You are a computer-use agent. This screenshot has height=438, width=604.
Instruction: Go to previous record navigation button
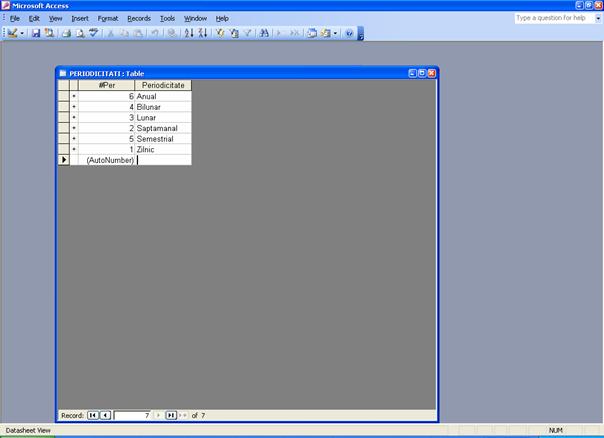[x=106, y=414]
